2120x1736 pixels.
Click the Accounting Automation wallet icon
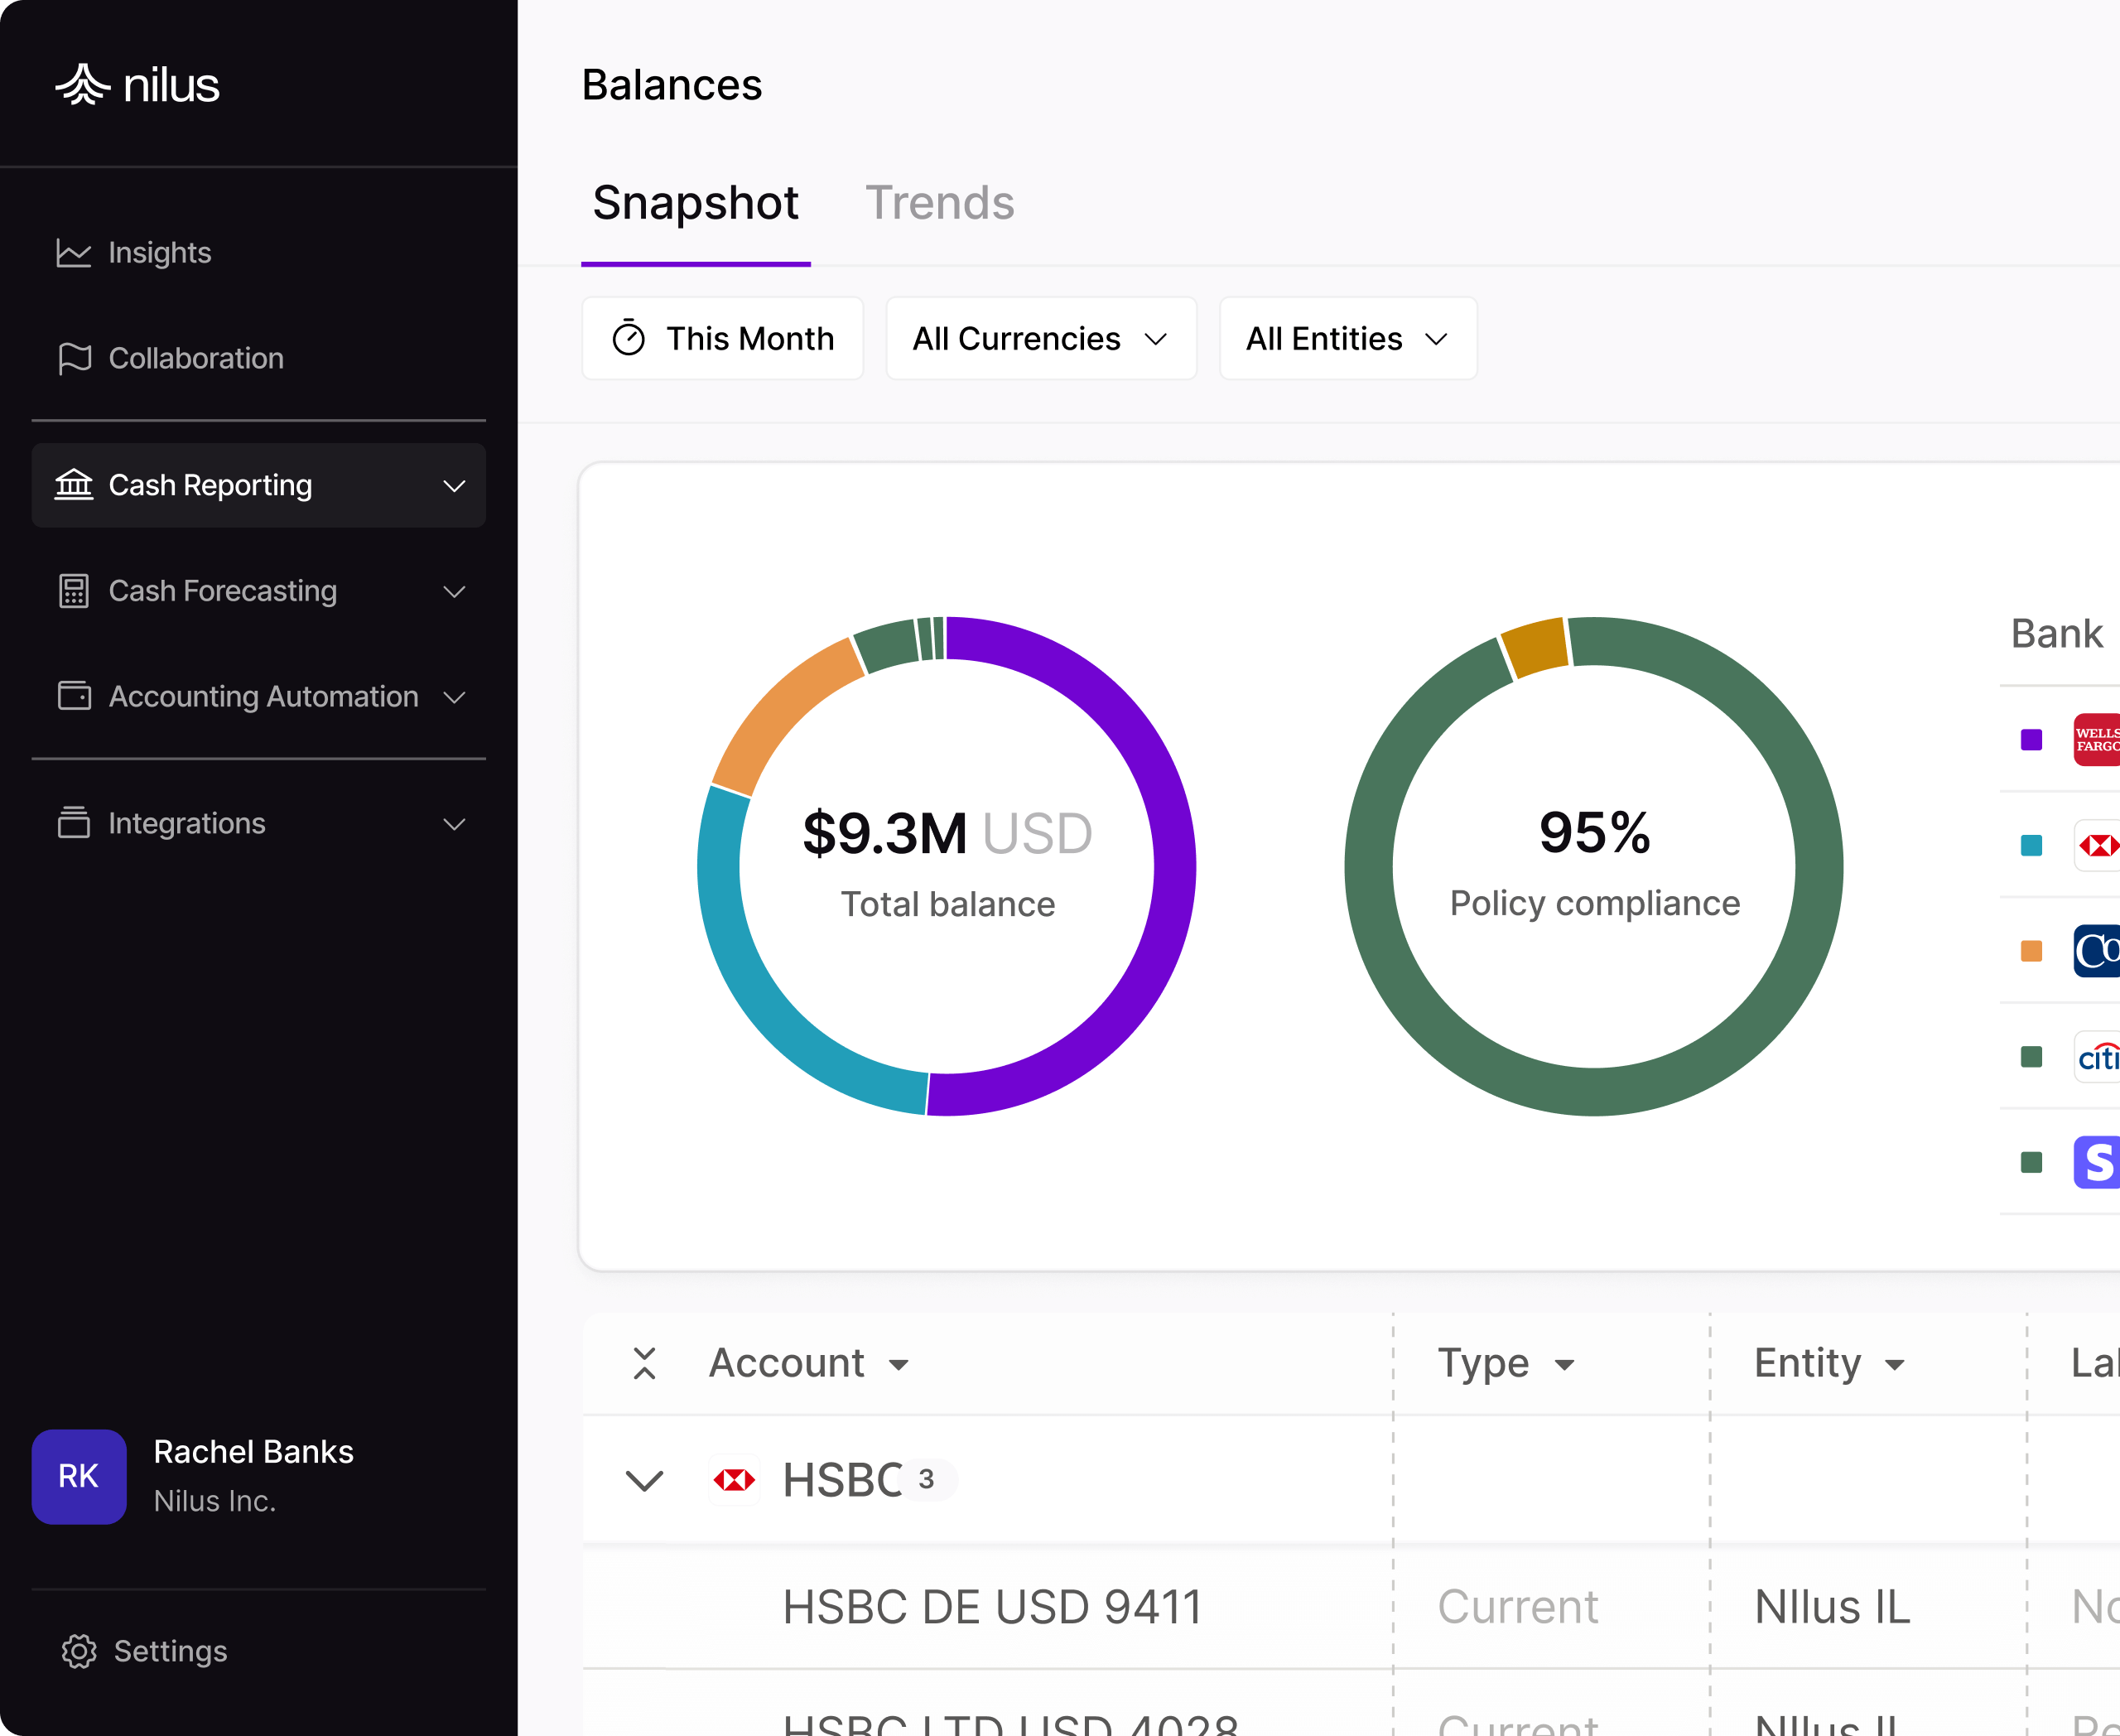(73, 696)
